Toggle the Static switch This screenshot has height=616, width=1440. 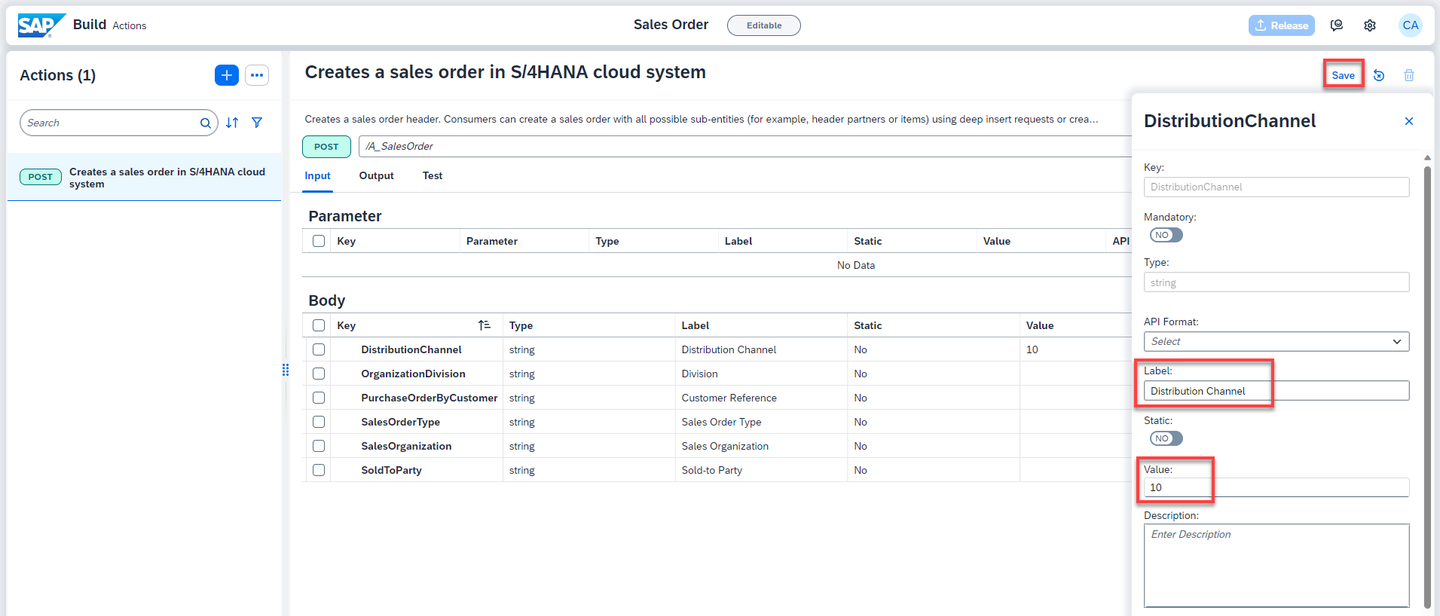[x=1166, y=438]
